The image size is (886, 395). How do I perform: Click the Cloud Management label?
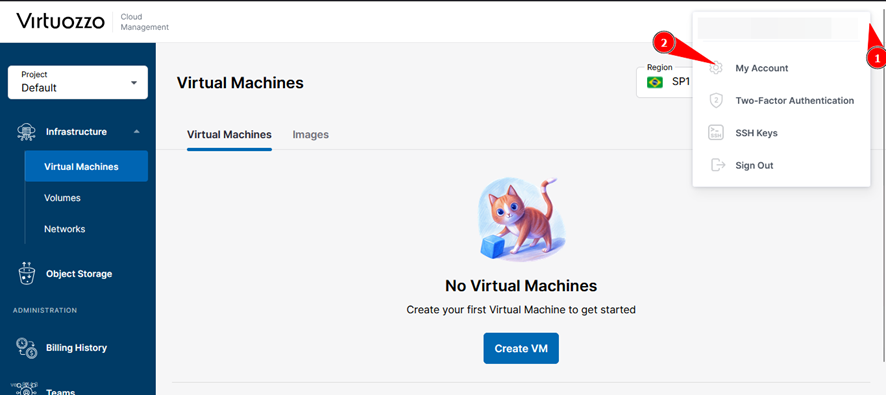tap(145, 21)
